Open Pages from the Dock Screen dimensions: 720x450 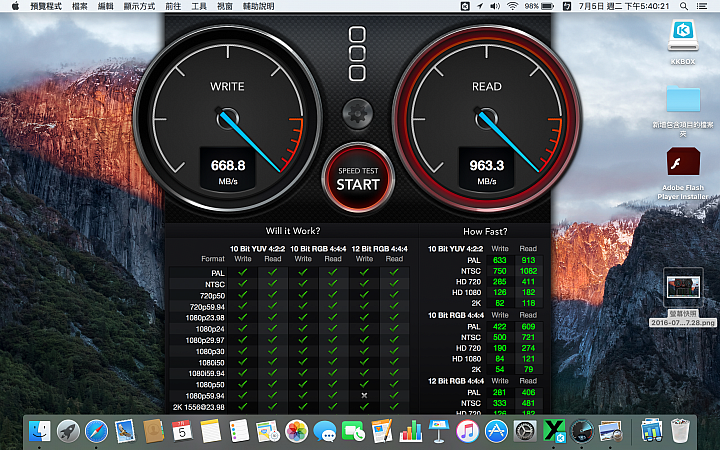(x=382, y=431)
